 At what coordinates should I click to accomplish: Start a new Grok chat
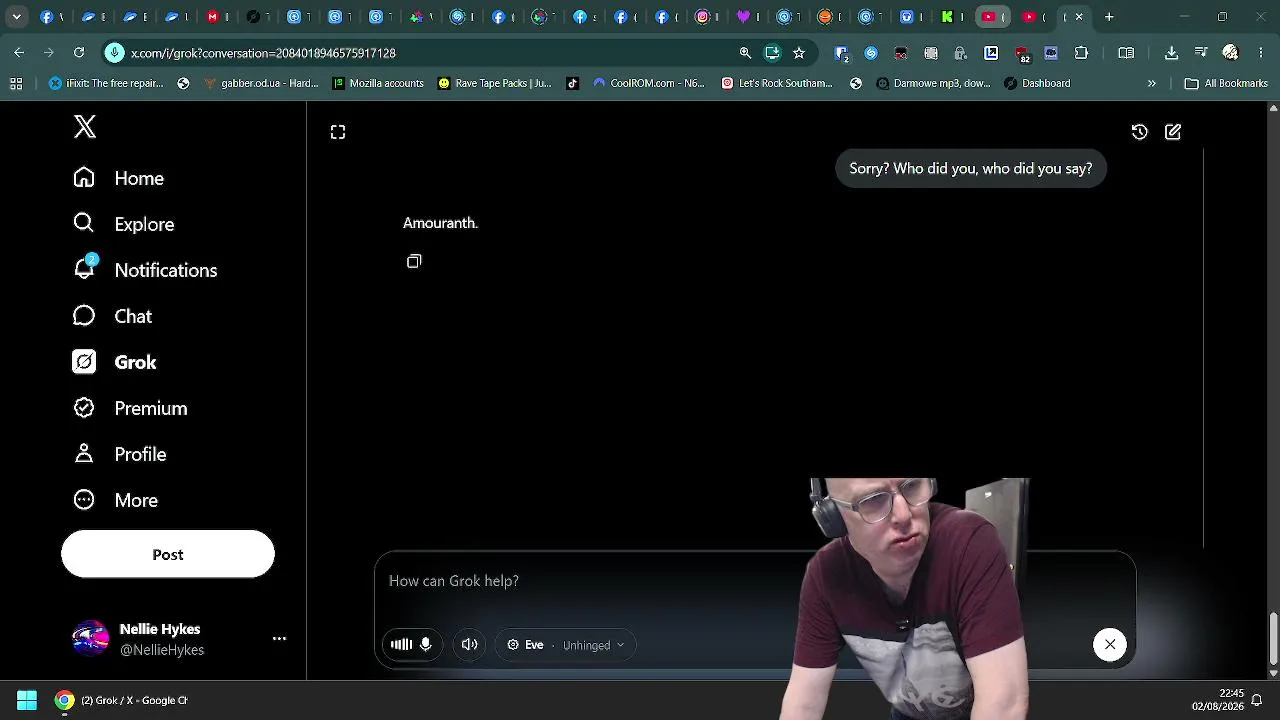pos(1173,132)
